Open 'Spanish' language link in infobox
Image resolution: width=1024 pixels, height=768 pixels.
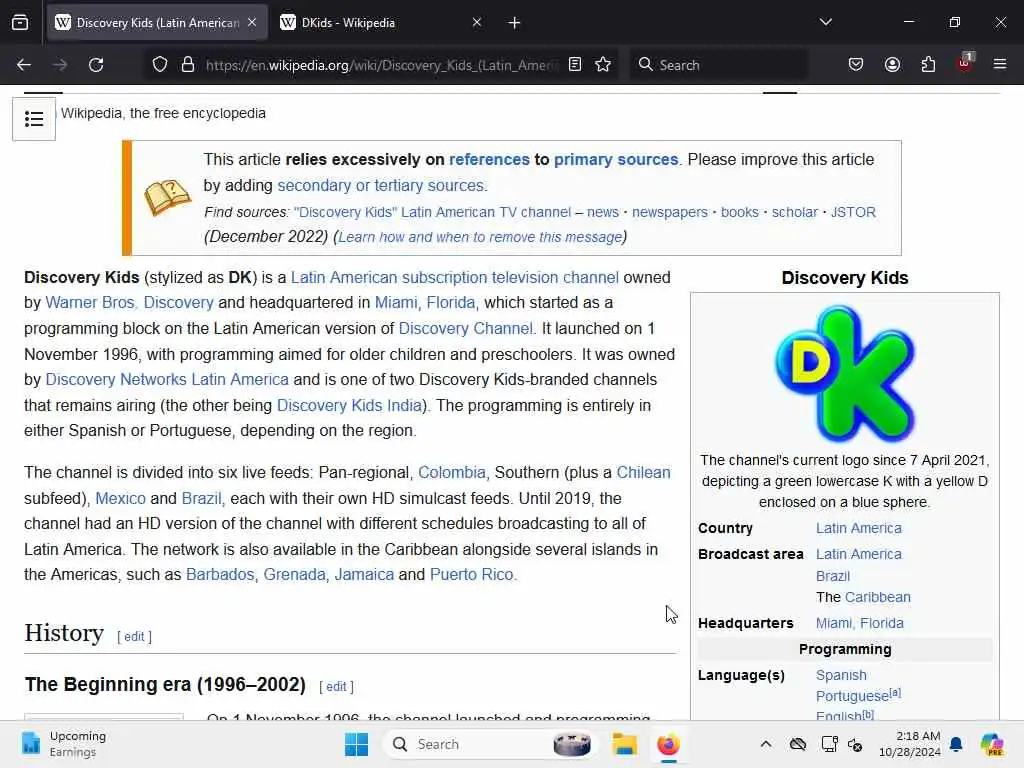point(841,675)
